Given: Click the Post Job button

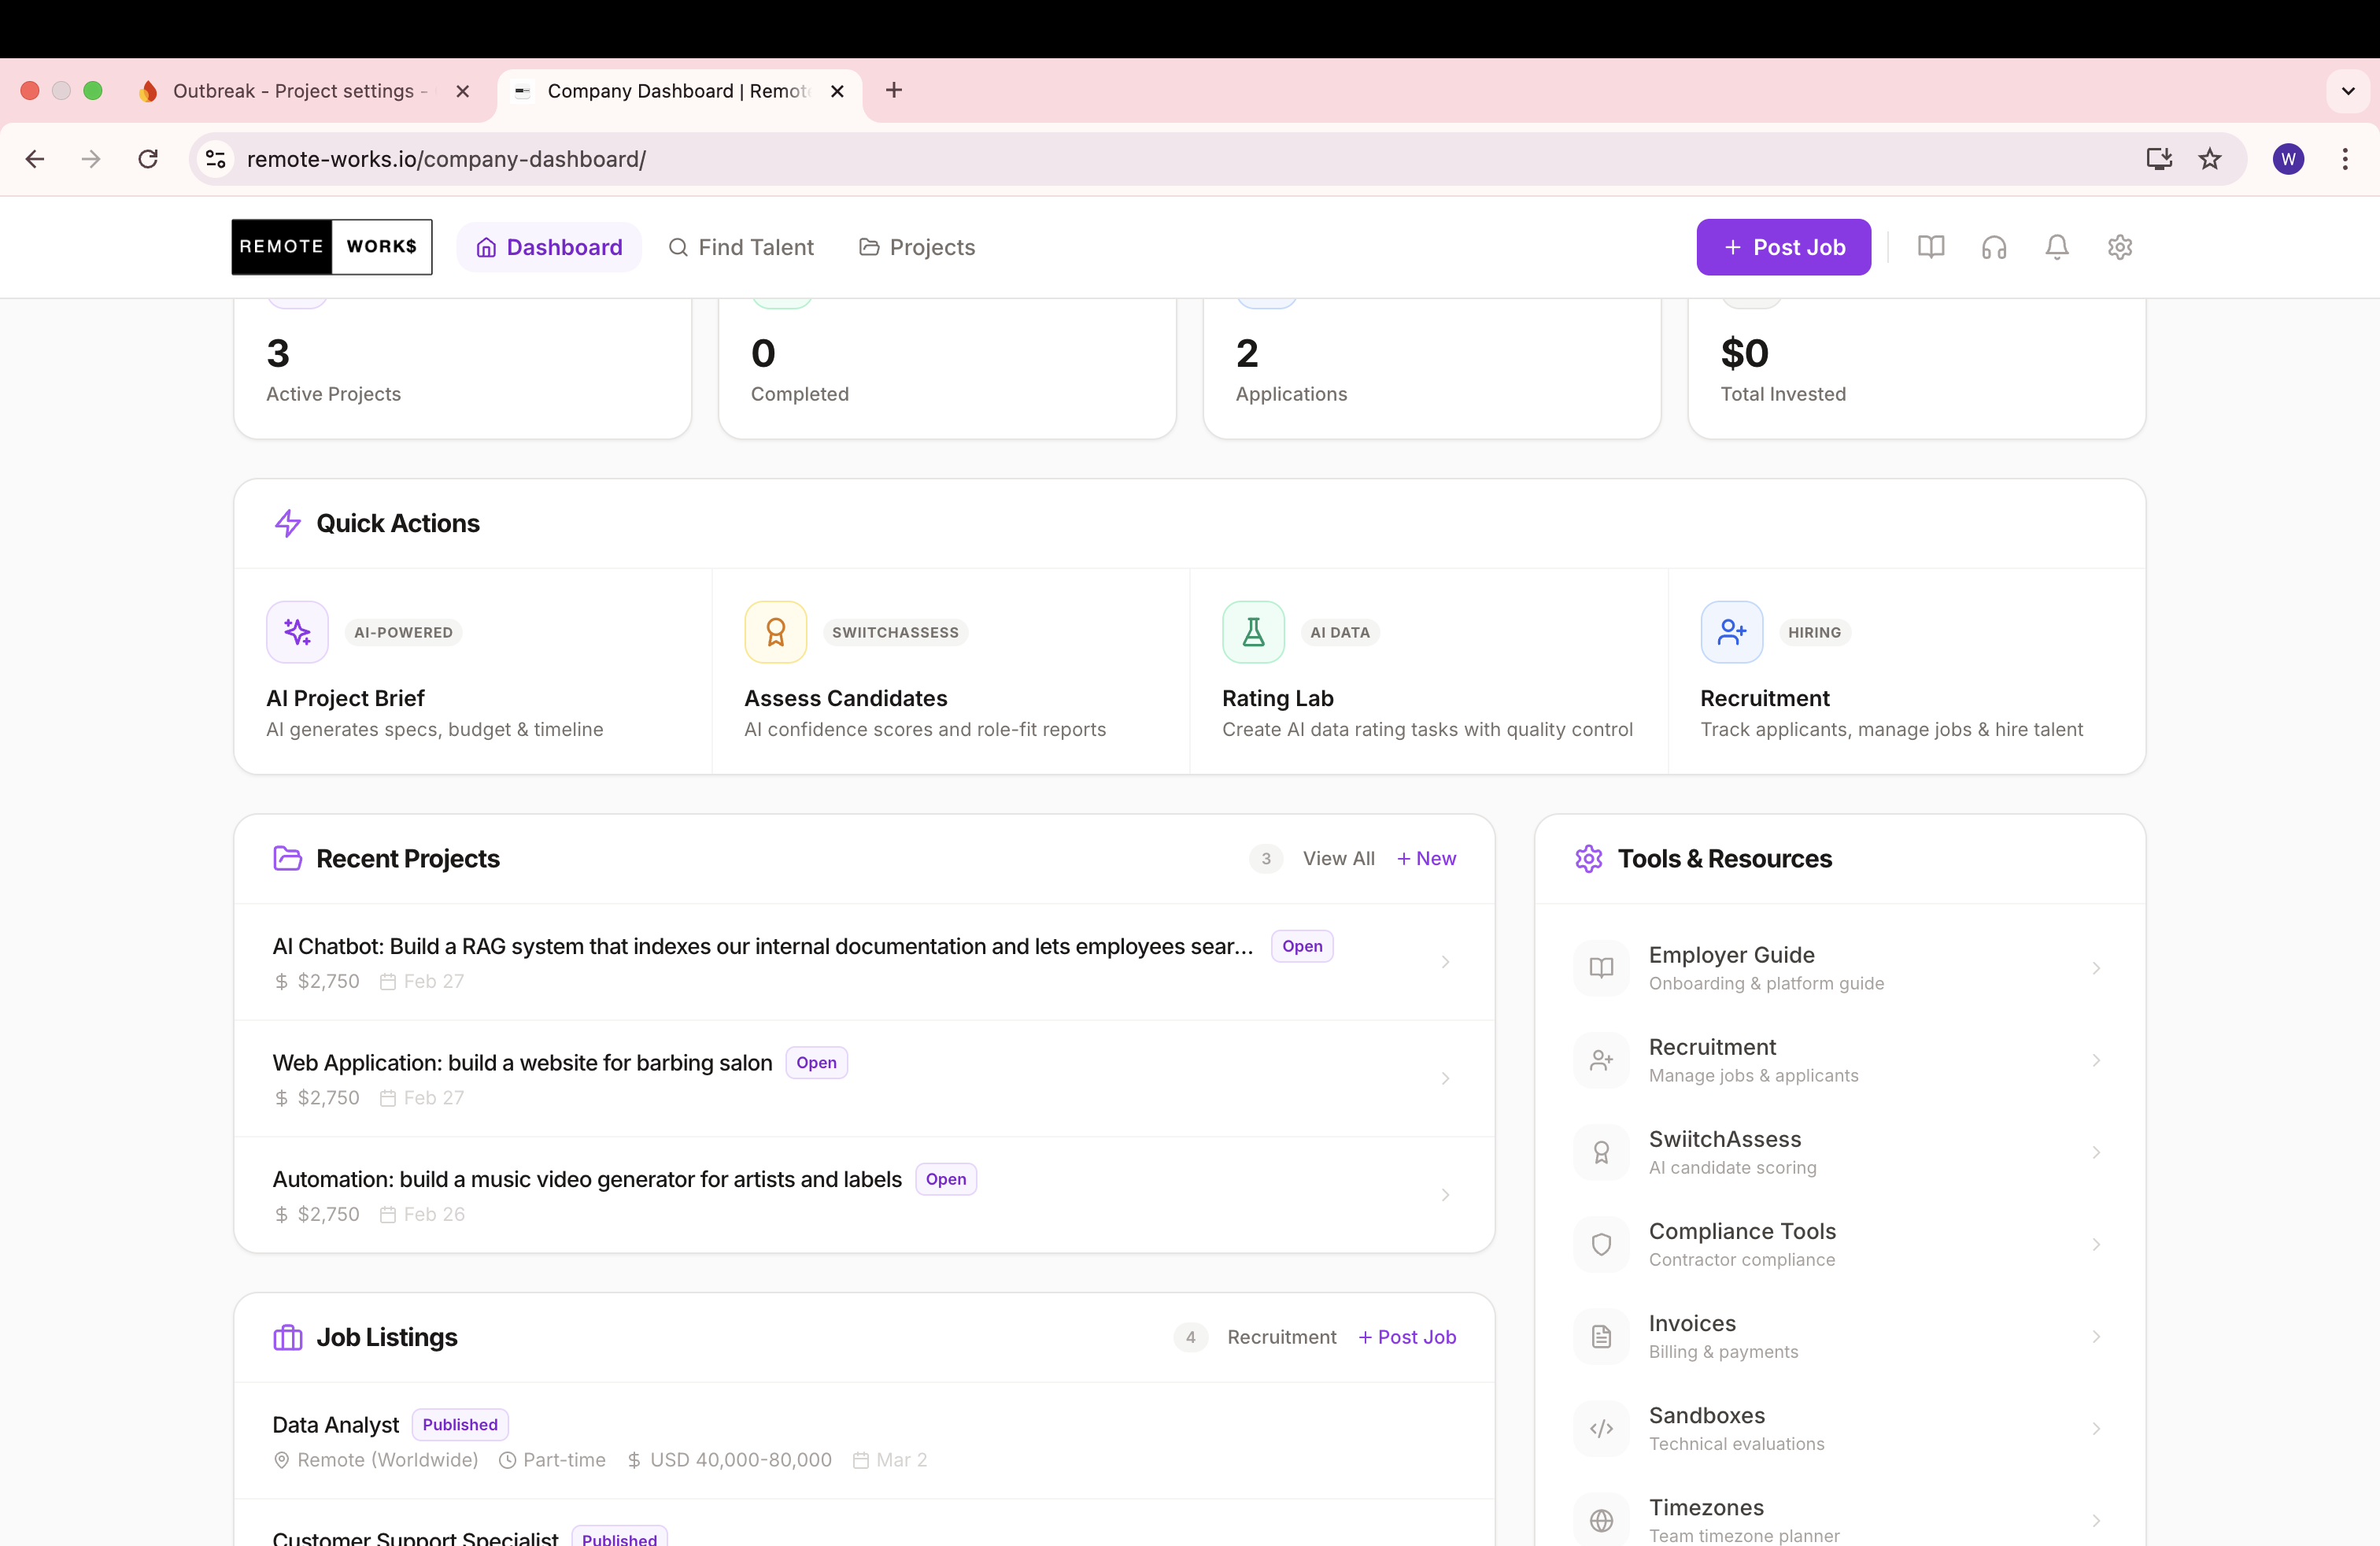Looking at the screenshot, I should 1783,247.
